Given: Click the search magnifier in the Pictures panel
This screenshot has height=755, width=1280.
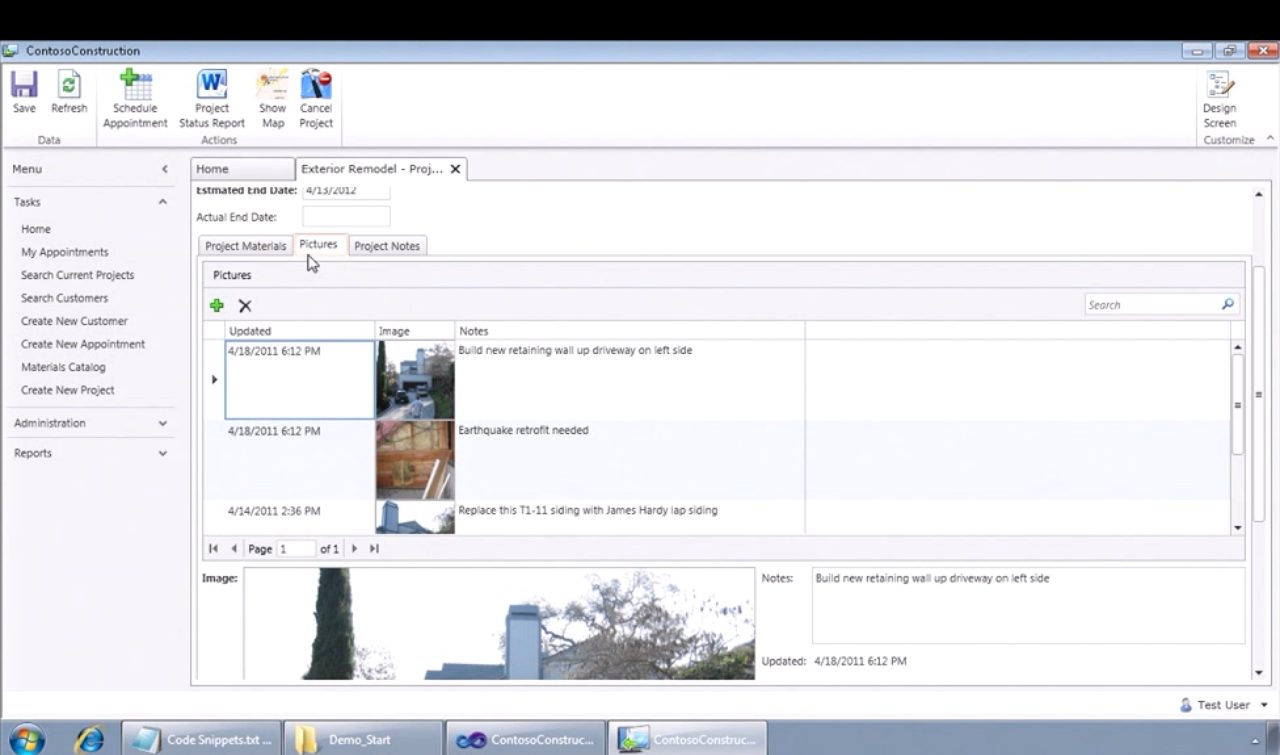Looking at the screenshot, I should (x=1228, y=305).
